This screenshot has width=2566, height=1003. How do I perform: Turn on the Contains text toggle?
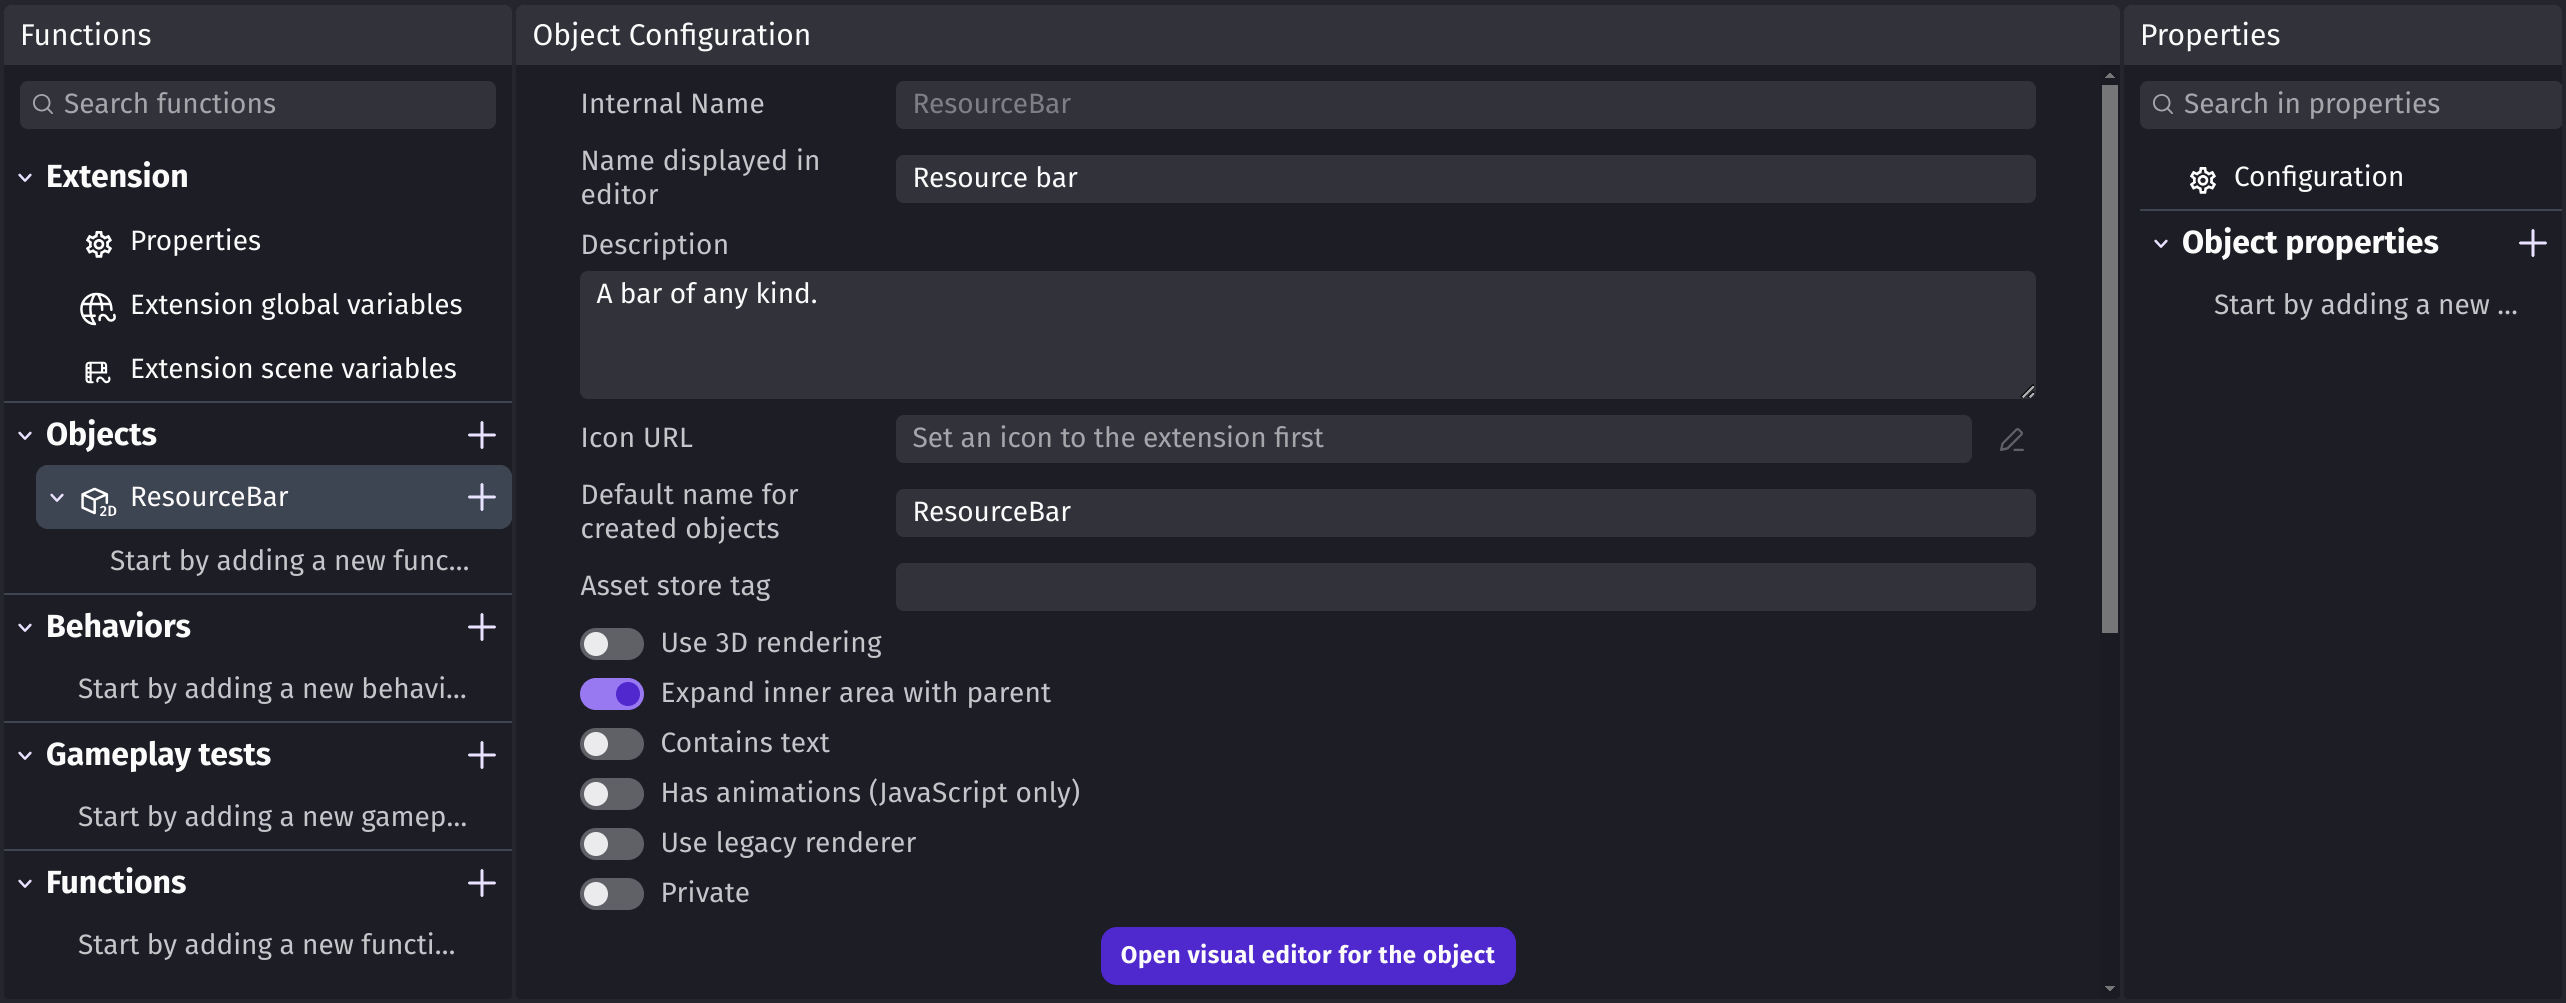[612, 744]
